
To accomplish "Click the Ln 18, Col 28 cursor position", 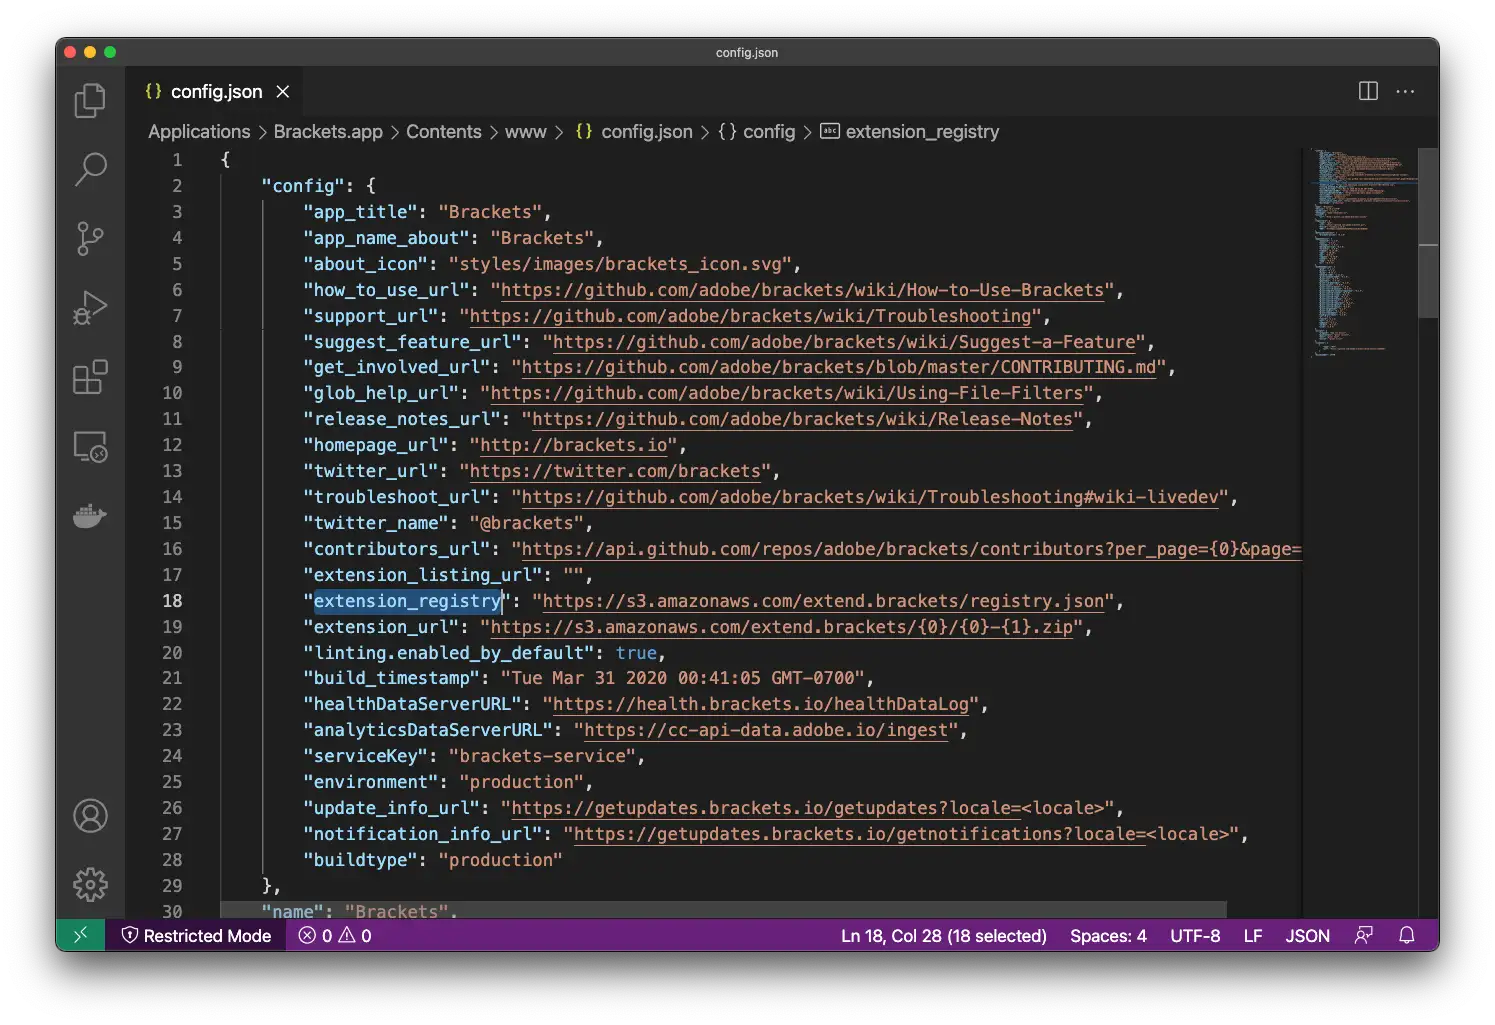I will pos(943,935).
